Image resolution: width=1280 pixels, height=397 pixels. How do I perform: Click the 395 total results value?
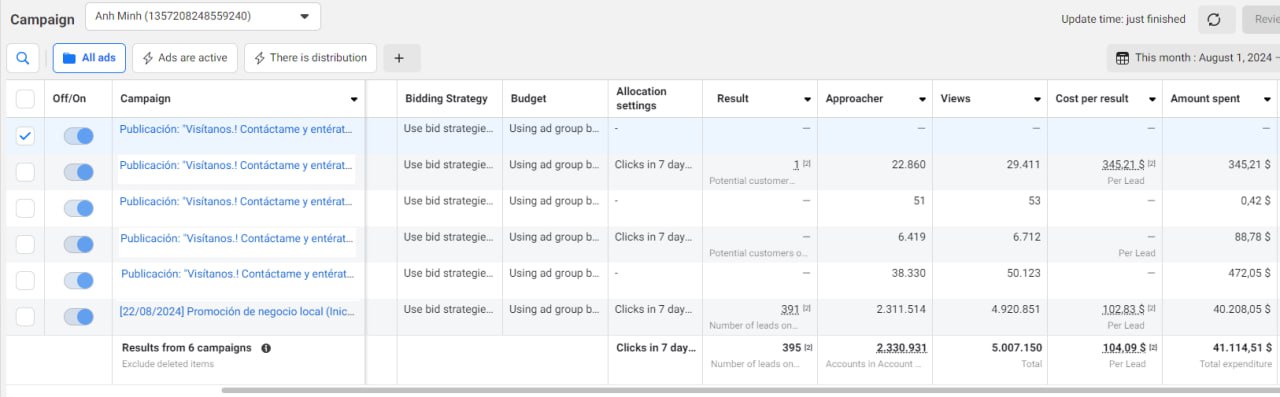click(792, 348)
